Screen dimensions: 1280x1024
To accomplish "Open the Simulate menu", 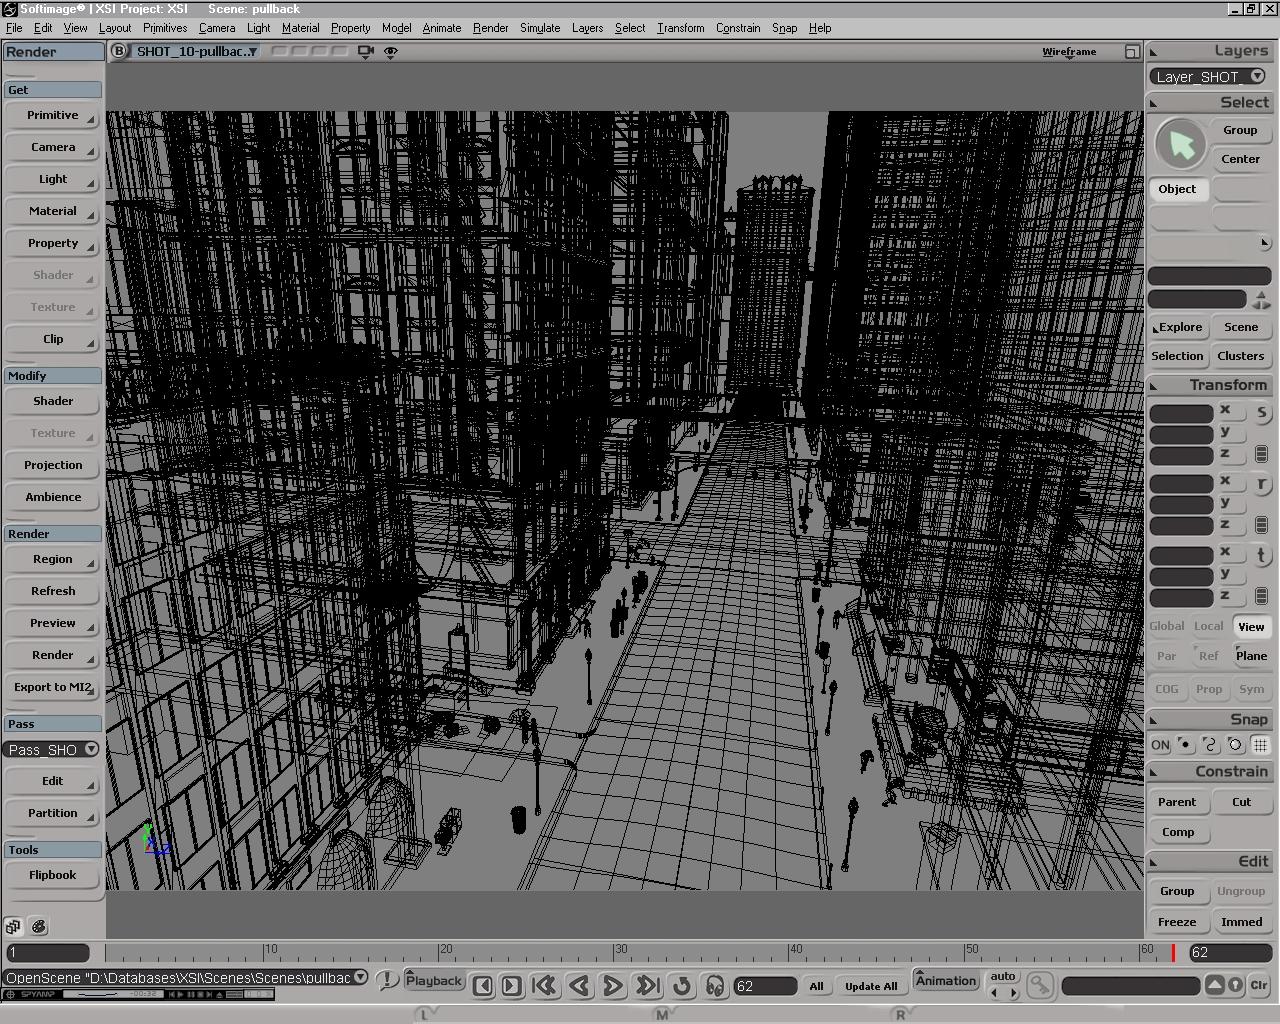I will 539,28.
